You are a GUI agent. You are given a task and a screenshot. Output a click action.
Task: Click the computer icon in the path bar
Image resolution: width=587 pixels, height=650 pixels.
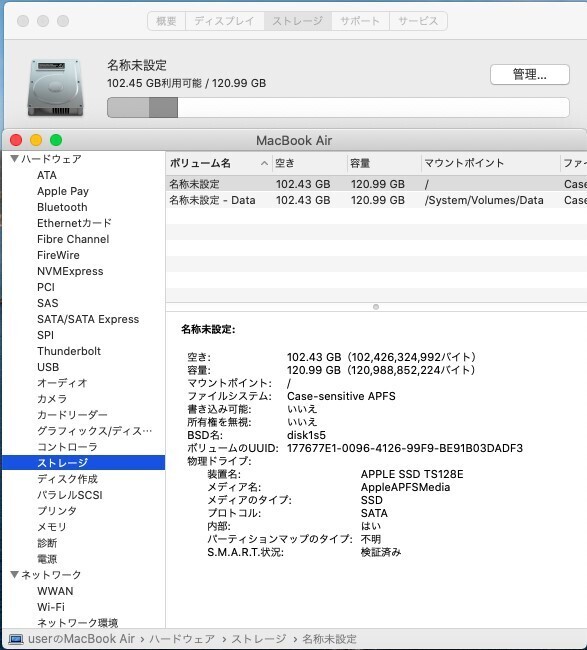pyautogui.click(x=16, y=639)
